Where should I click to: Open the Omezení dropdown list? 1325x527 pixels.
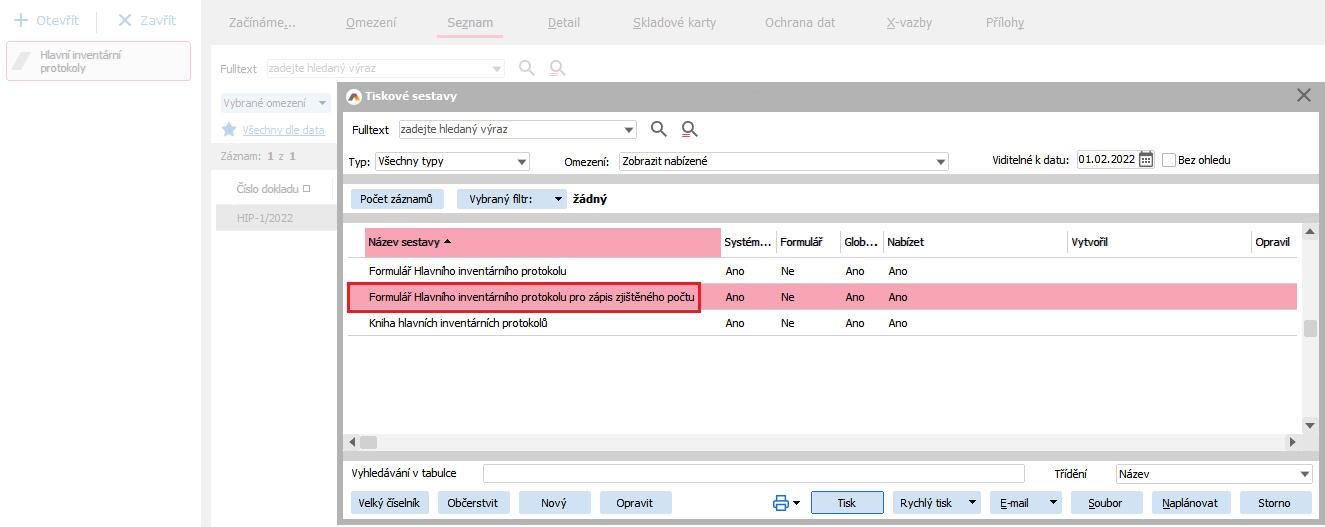coord(940,161)
